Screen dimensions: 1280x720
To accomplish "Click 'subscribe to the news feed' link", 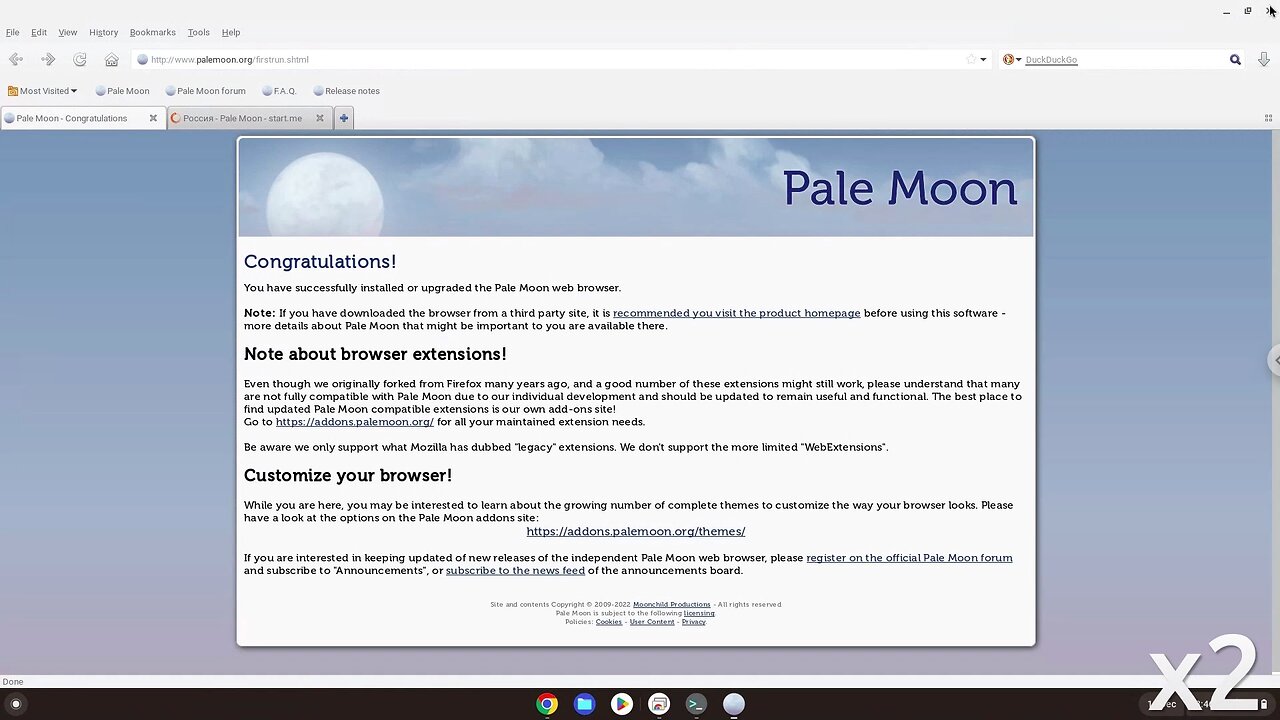I will [515, 571].
